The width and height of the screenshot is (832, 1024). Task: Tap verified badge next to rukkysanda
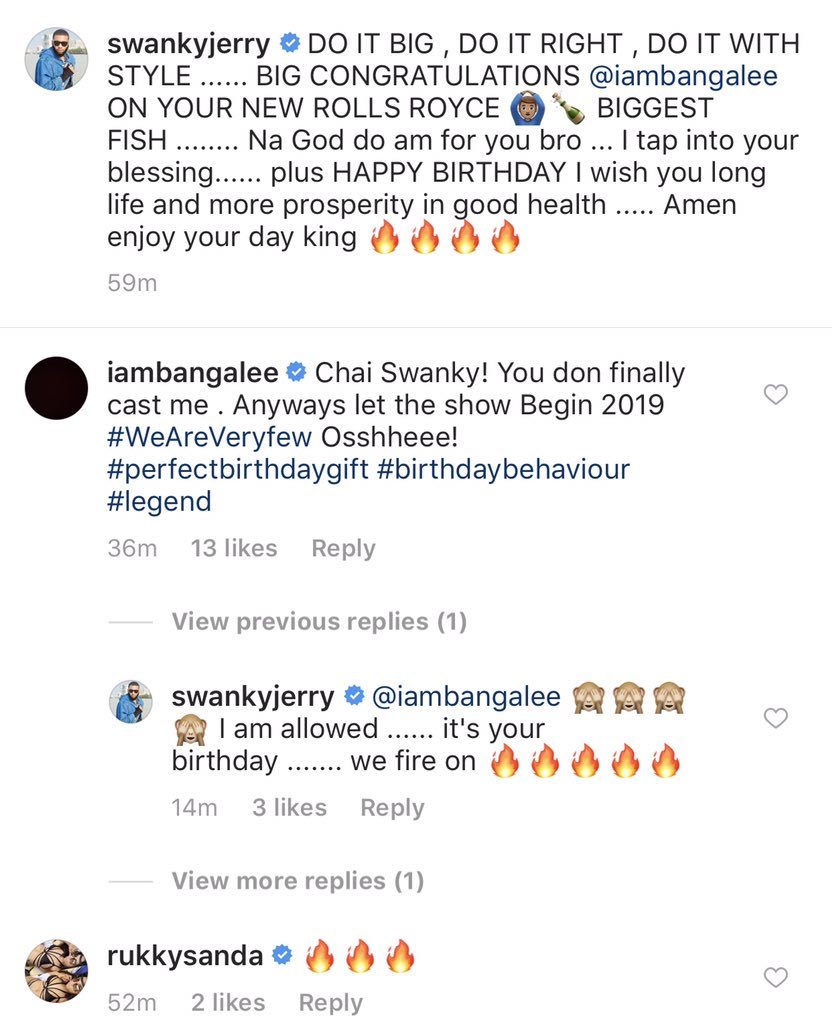tap(281, 957)
